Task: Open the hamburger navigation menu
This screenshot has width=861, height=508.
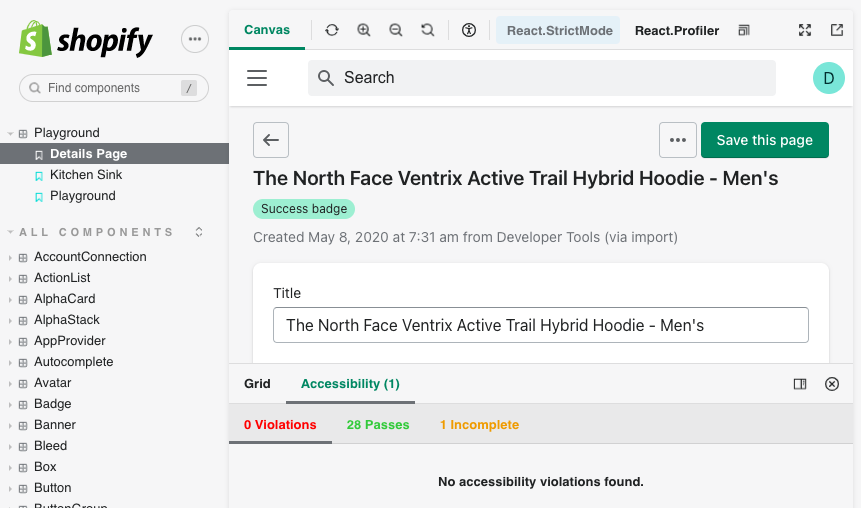Action: (x=257, y=78)
